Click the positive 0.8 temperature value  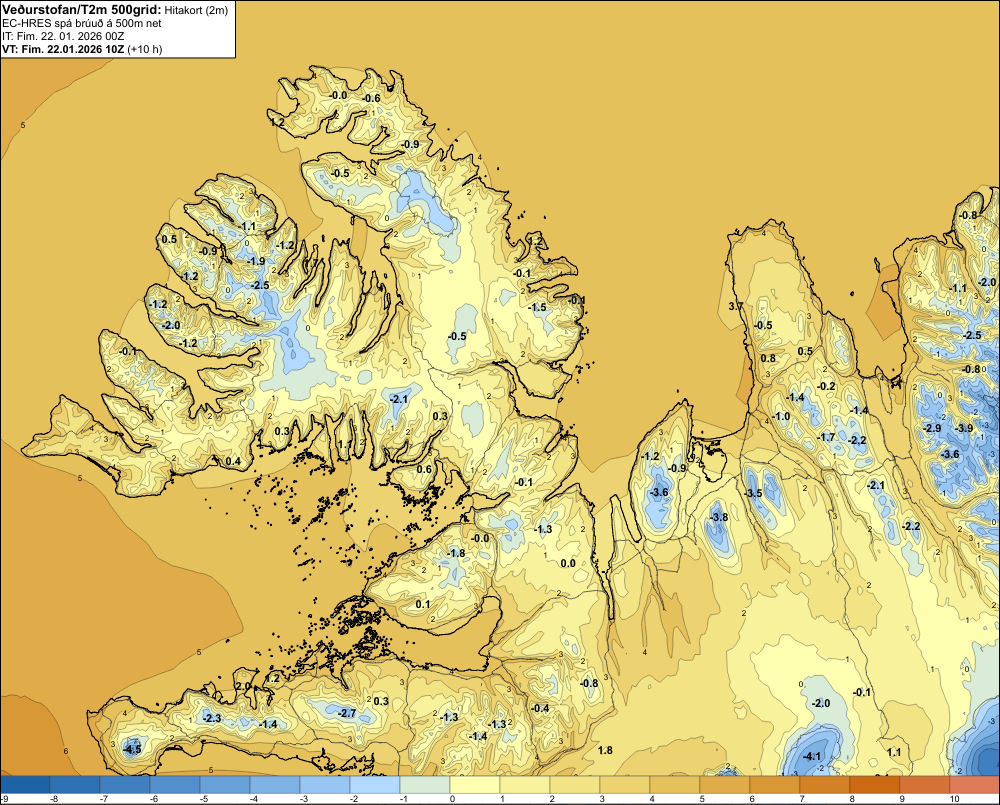768,358
